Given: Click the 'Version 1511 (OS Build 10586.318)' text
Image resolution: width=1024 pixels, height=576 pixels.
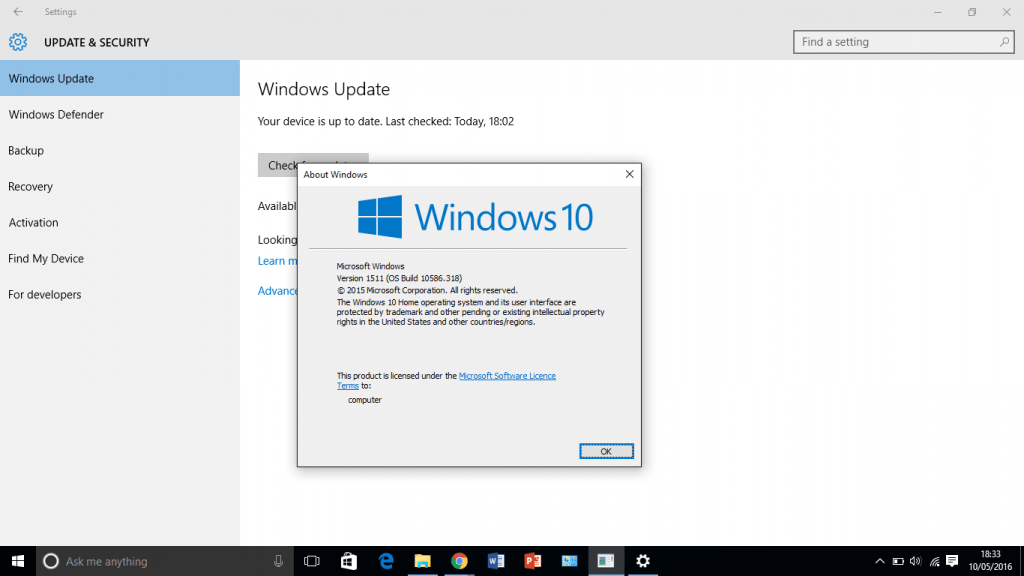Looking at the screenshot, I should point(399,278).
